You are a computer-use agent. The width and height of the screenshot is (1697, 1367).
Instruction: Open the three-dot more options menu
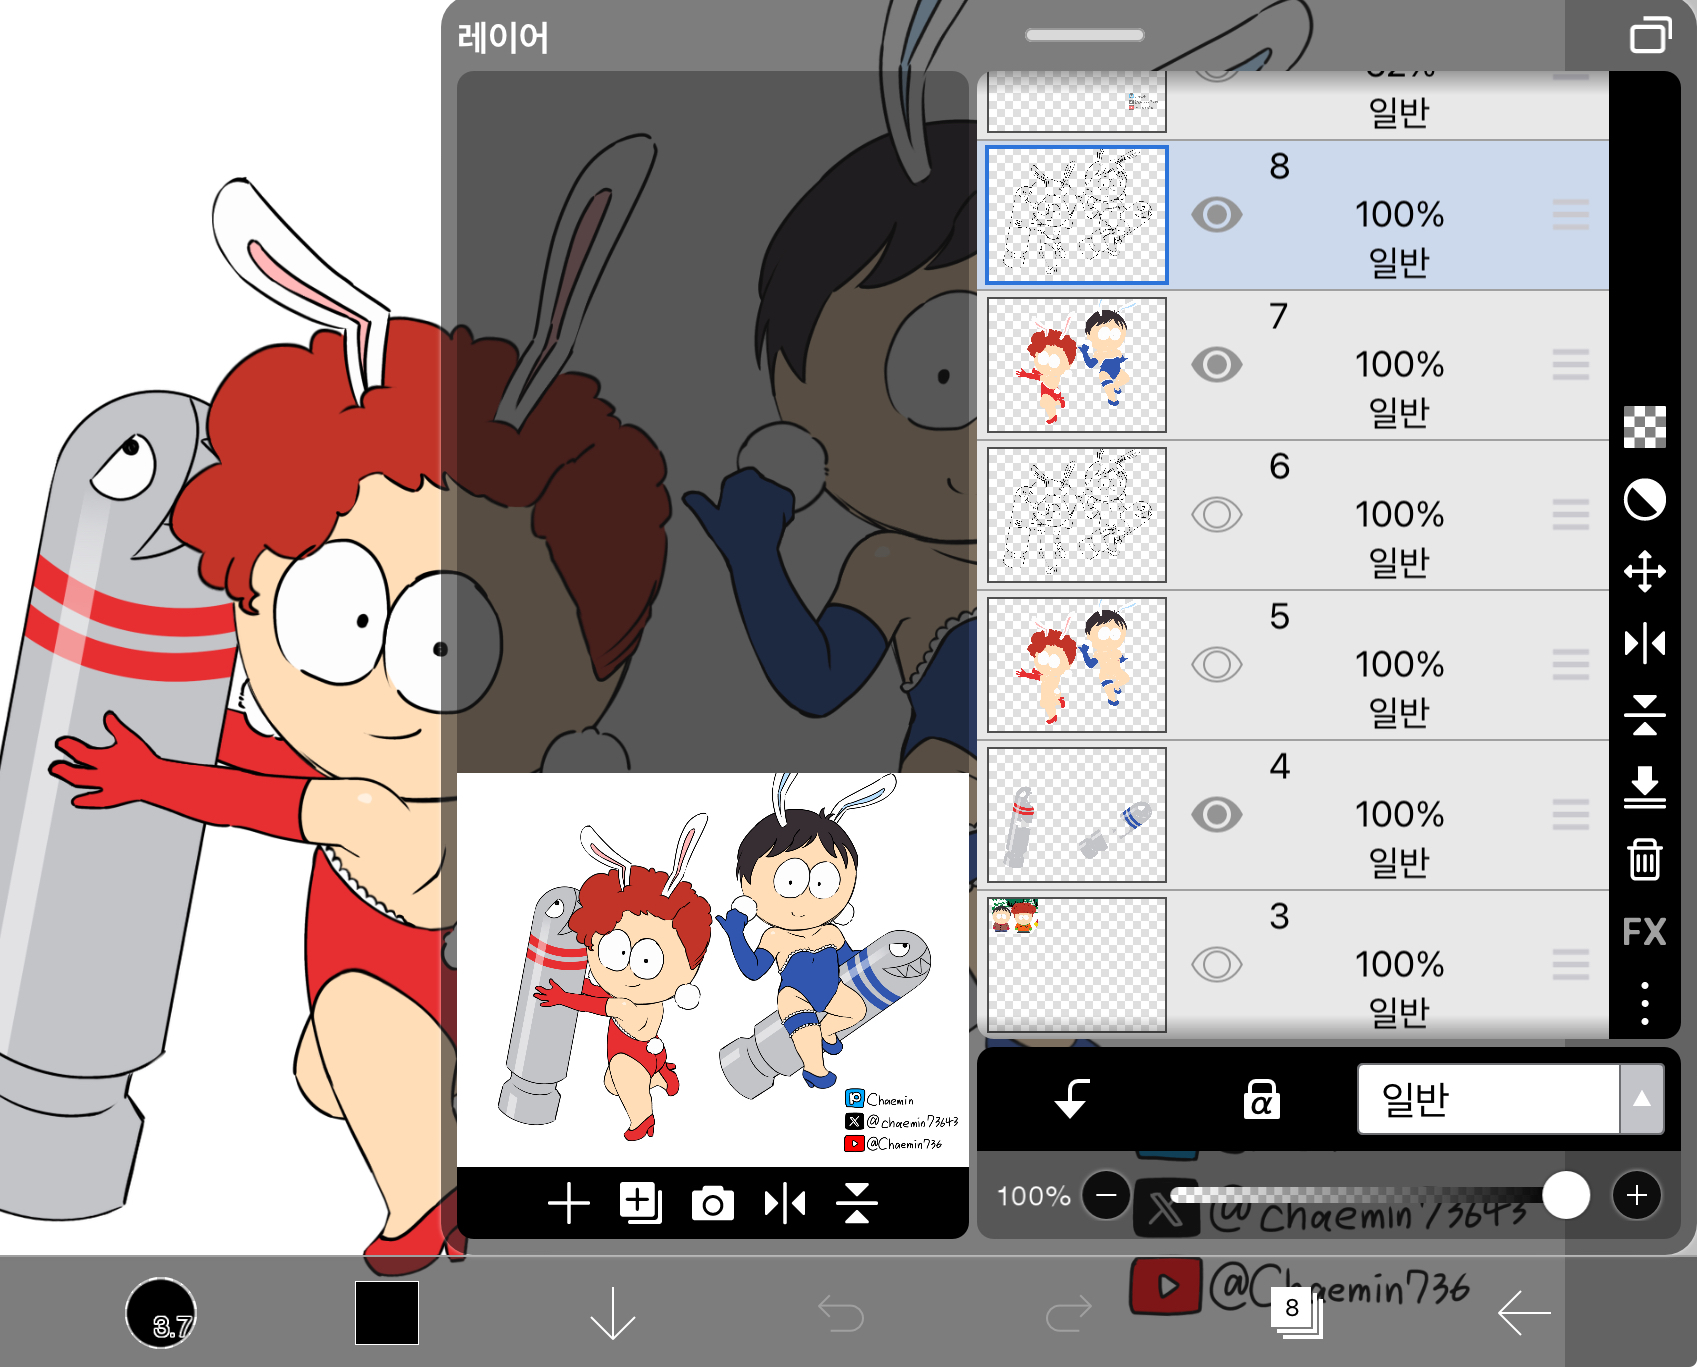pyautogui.click(x=1644, y=1003)
